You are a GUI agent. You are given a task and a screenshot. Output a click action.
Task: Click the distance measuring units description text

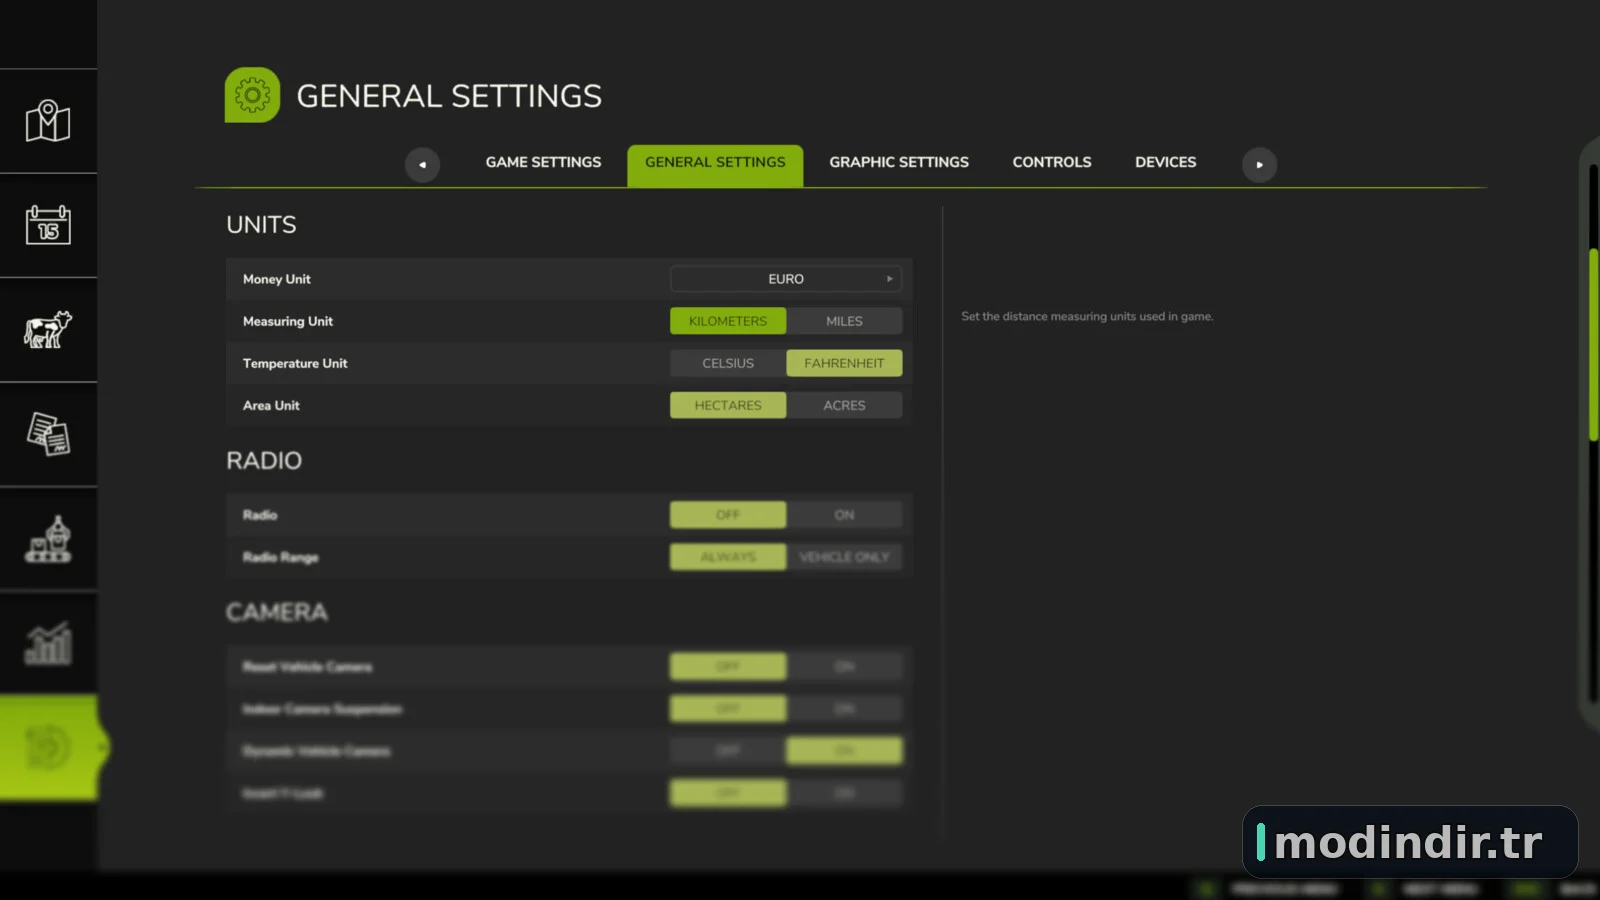pos(1087,317)
